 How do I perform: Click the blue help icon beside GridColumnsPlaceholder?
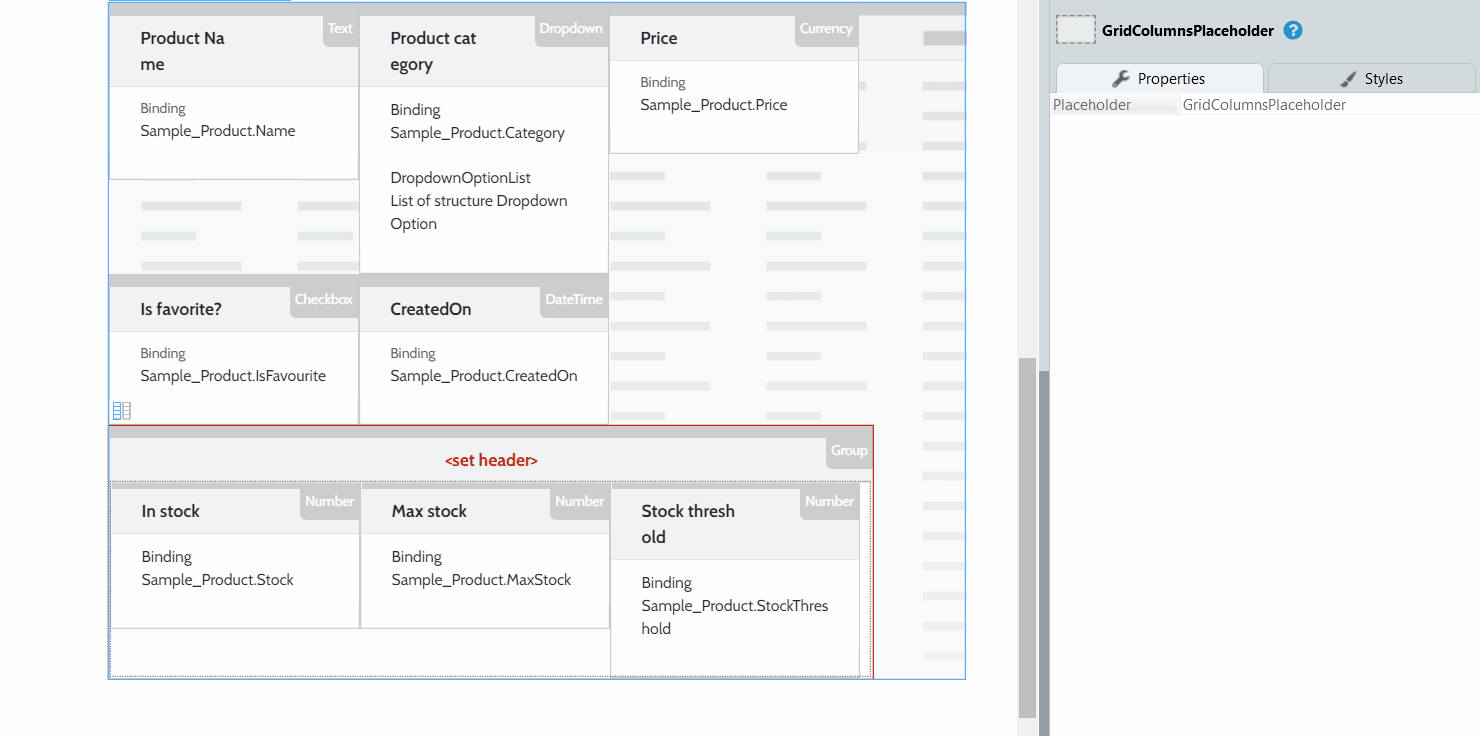coord(1293,30)
